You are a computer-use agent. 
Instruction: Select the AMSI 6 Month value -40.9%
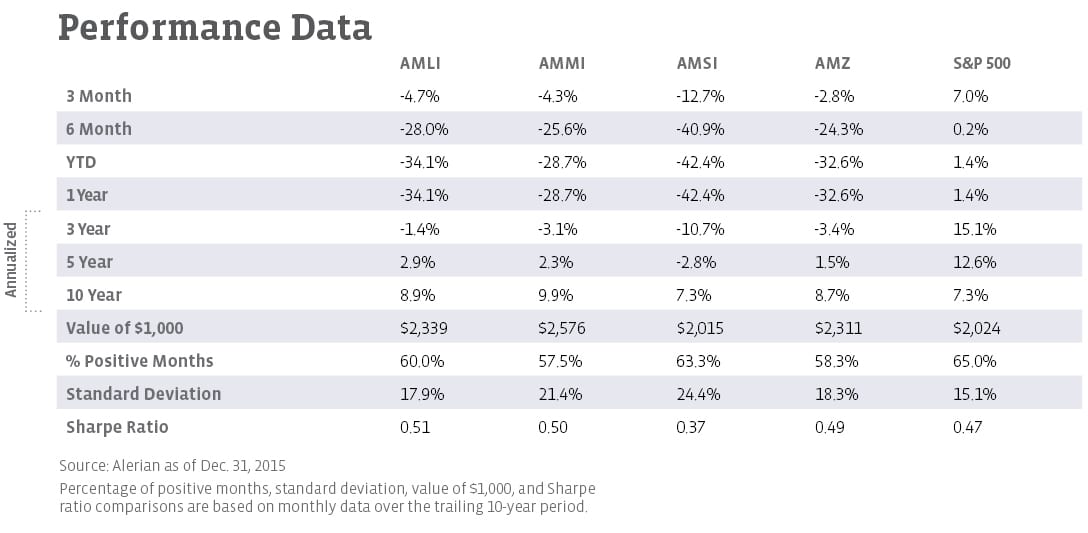click(700, 129)
